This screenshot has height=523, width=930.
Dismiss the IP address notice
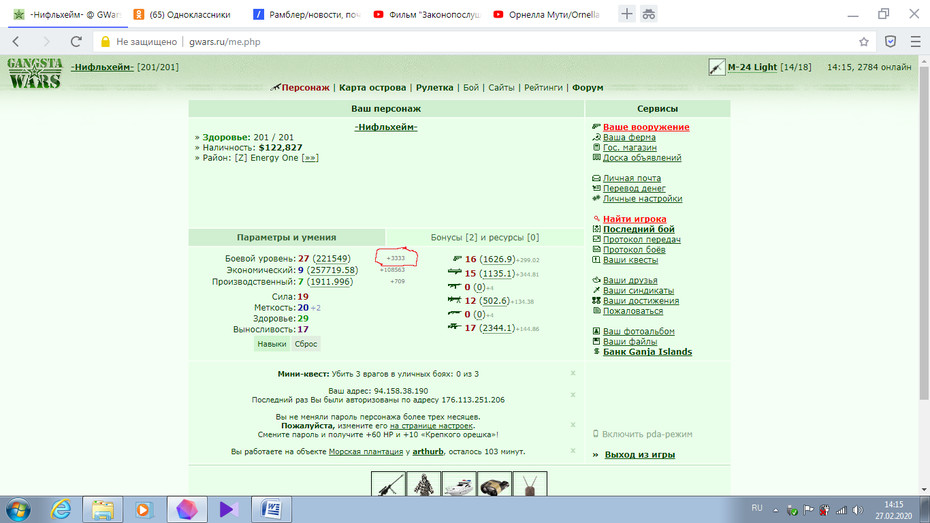(573, 394)
